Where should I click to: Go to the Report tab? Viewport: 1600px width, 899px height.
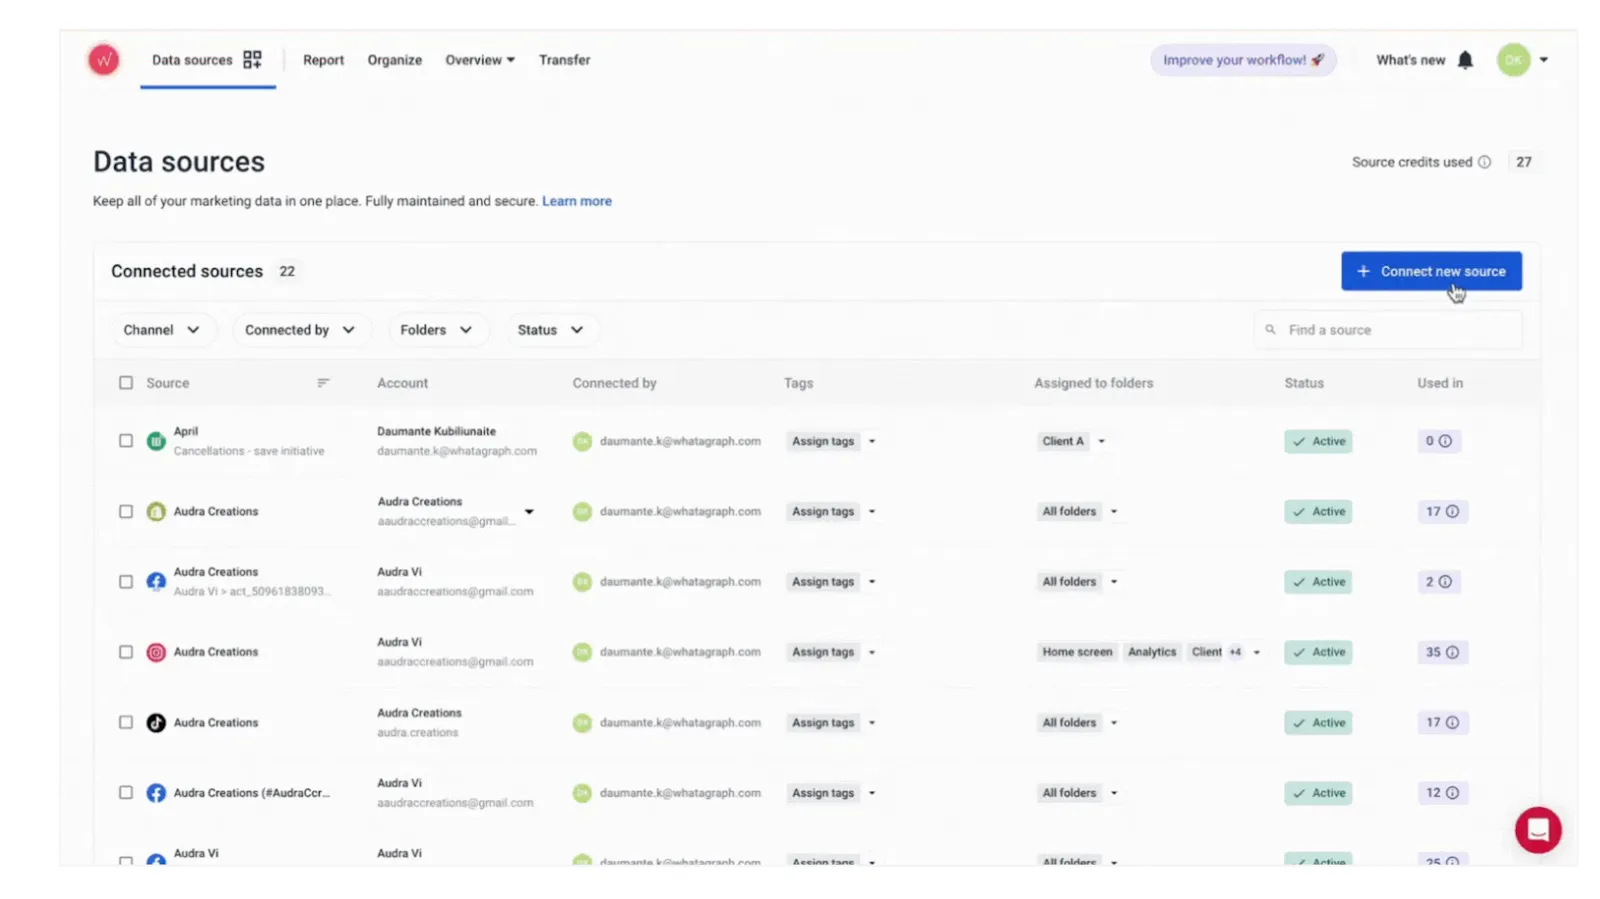323,60
